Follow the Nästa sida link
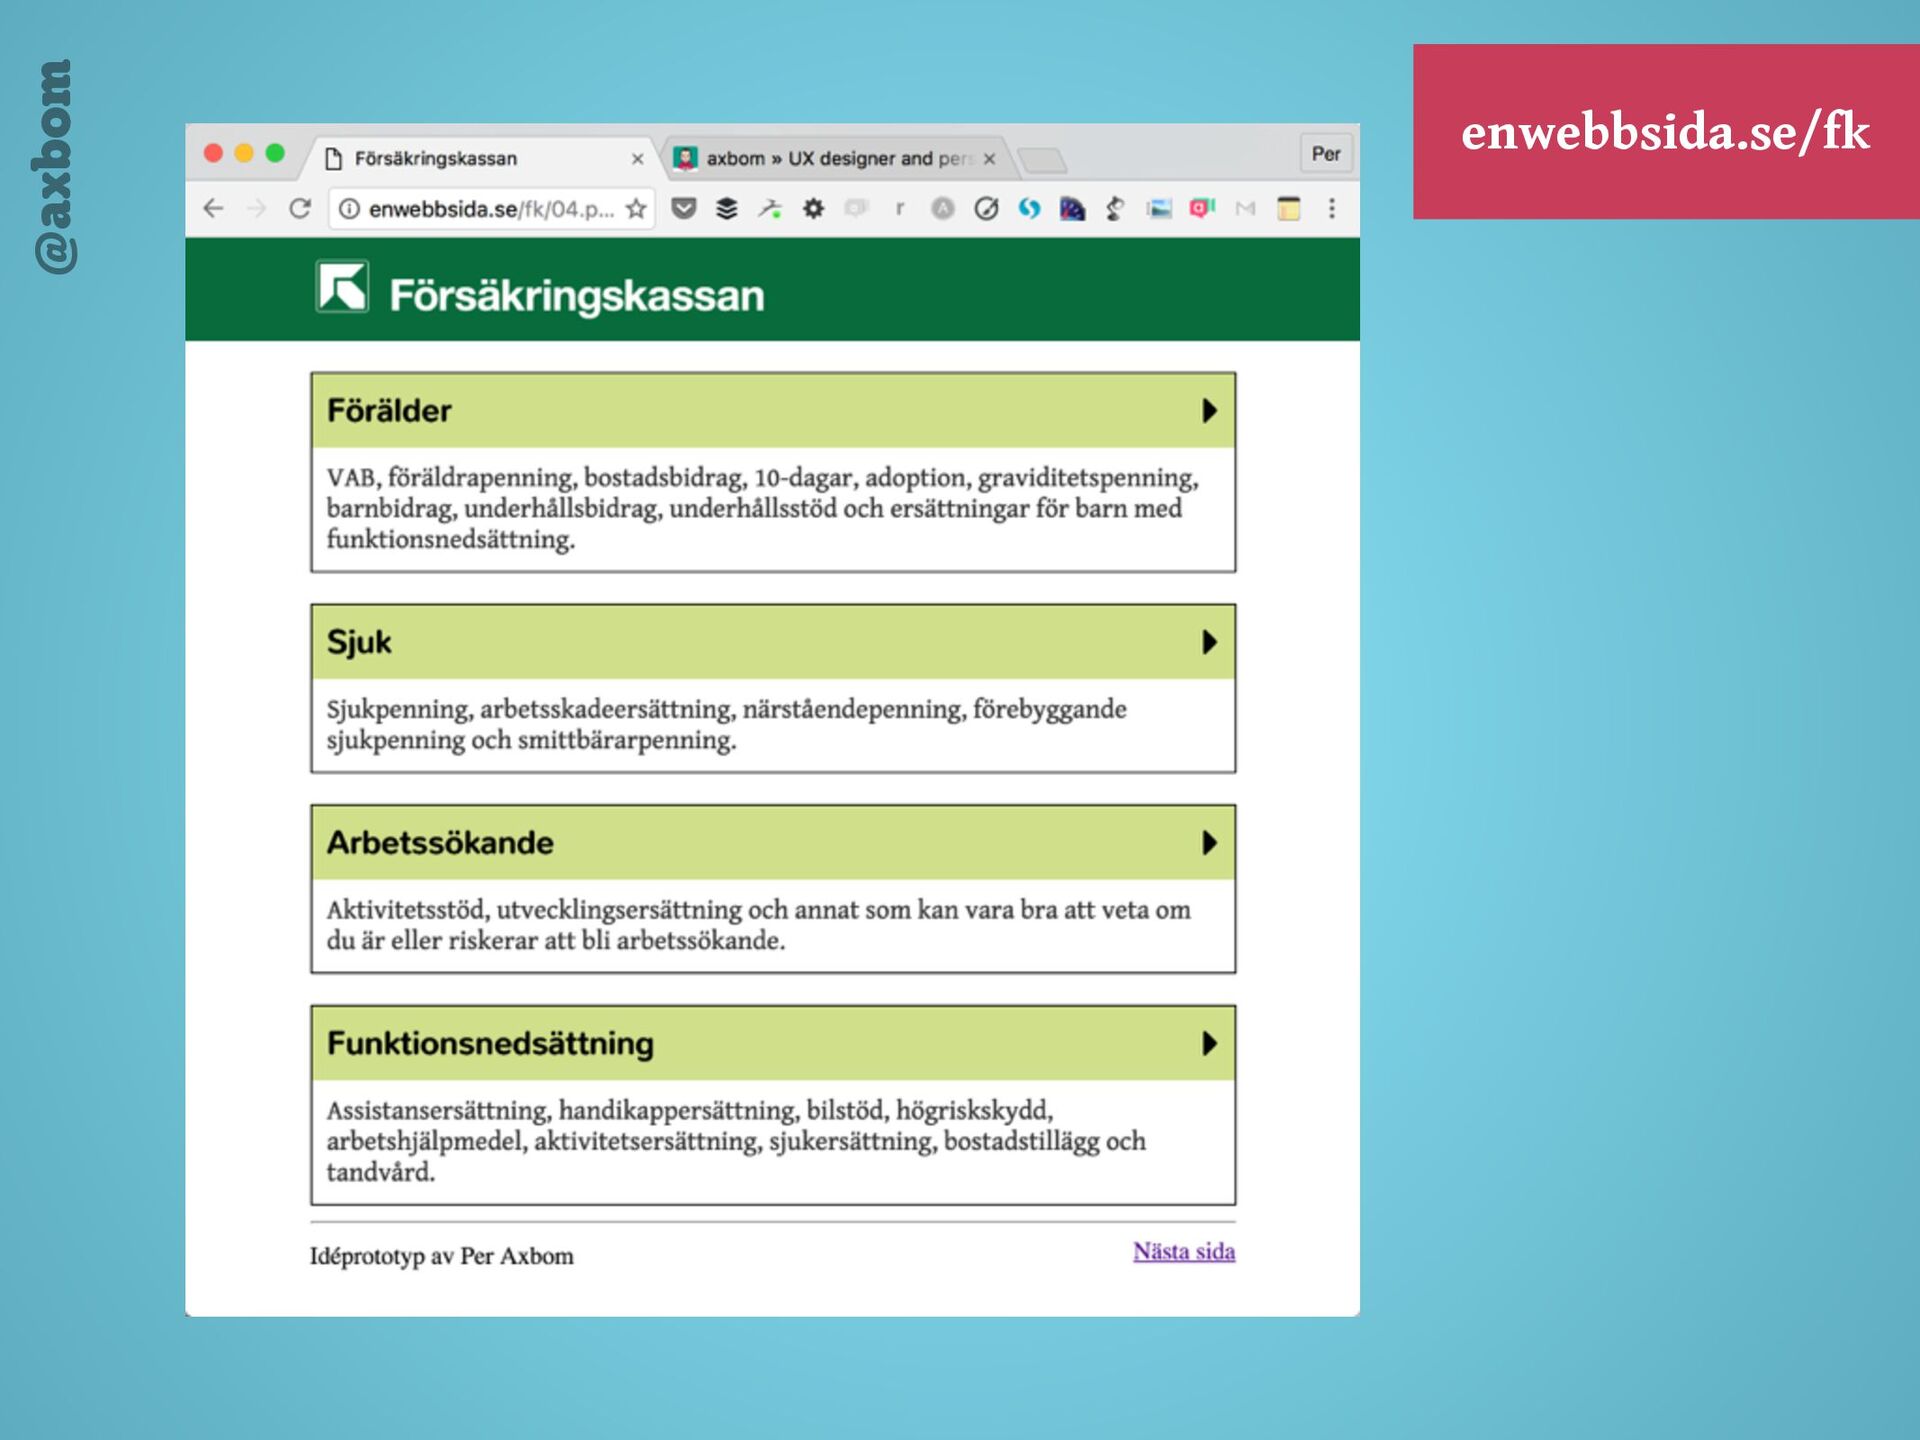The image size is (1920, 1440). pos(1184,1251)
